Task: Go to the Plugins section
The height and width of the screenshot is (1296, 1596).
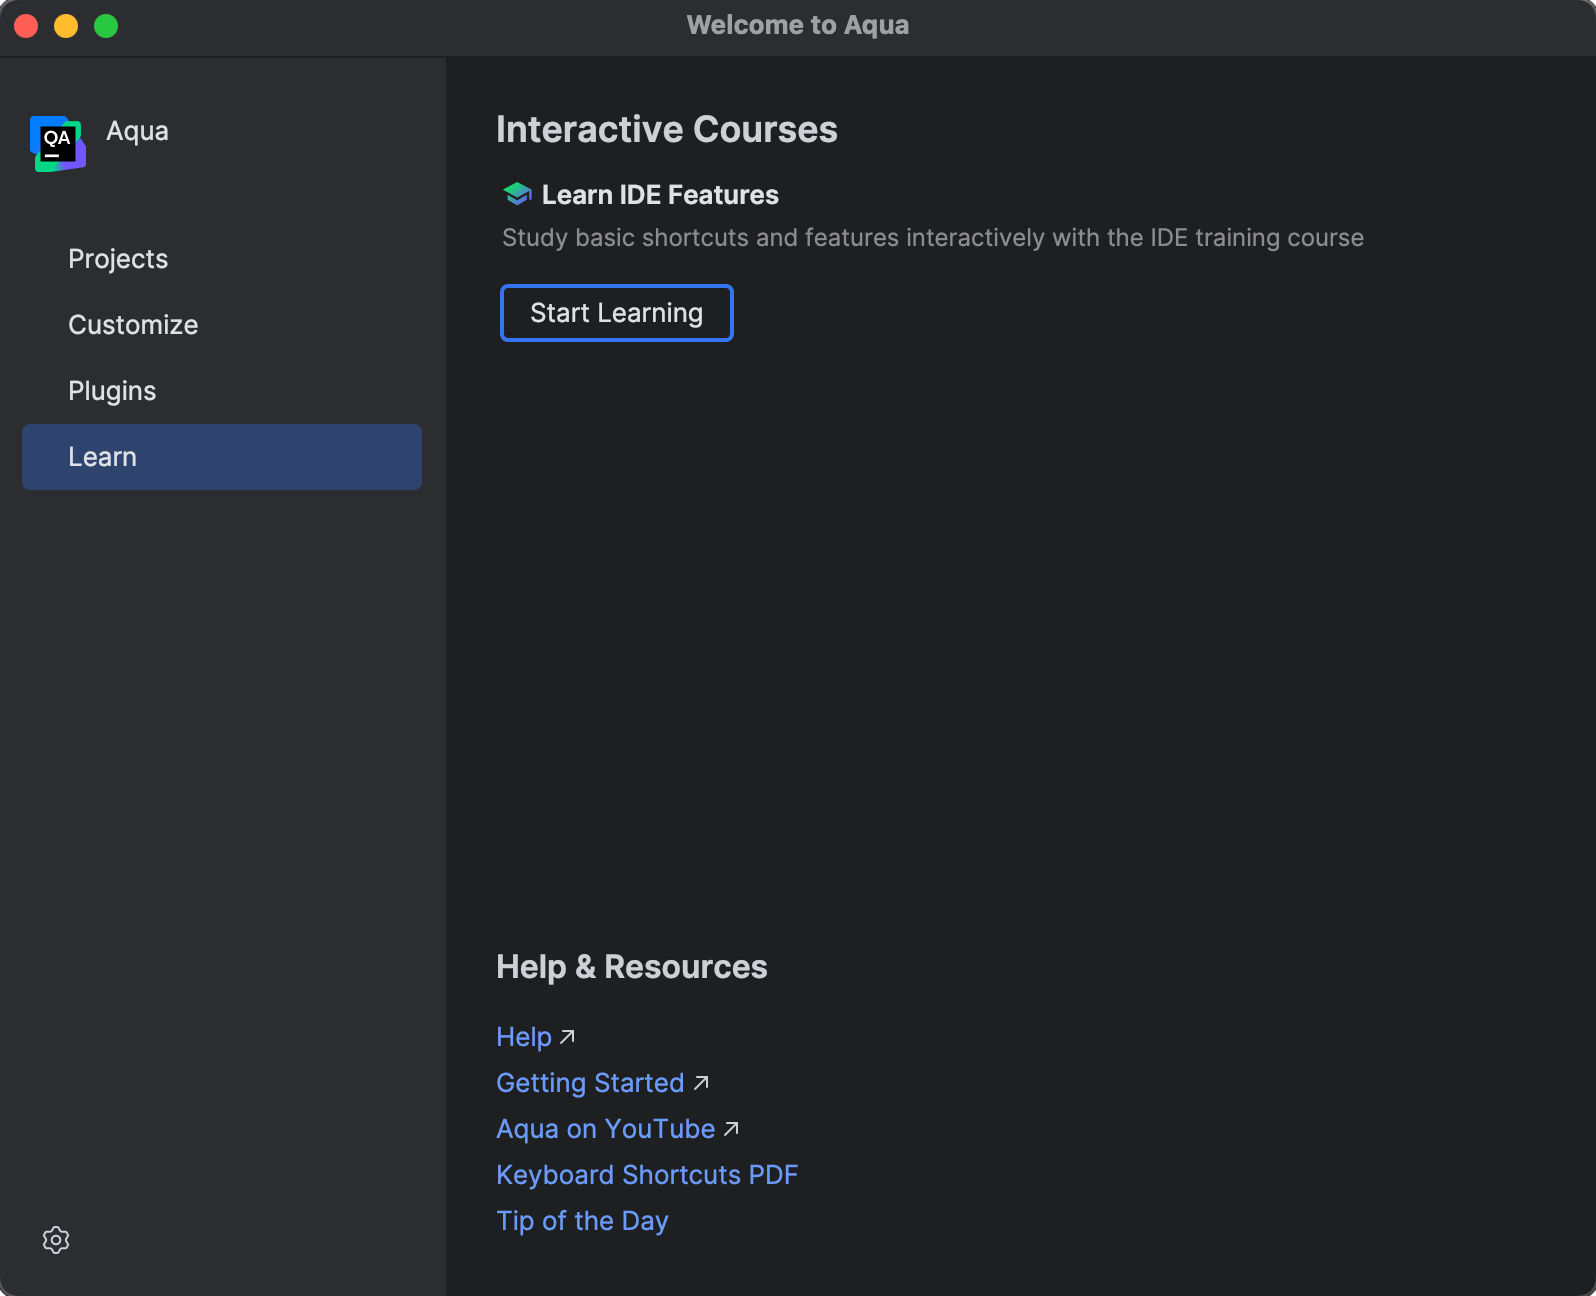Action: (222, 391)
